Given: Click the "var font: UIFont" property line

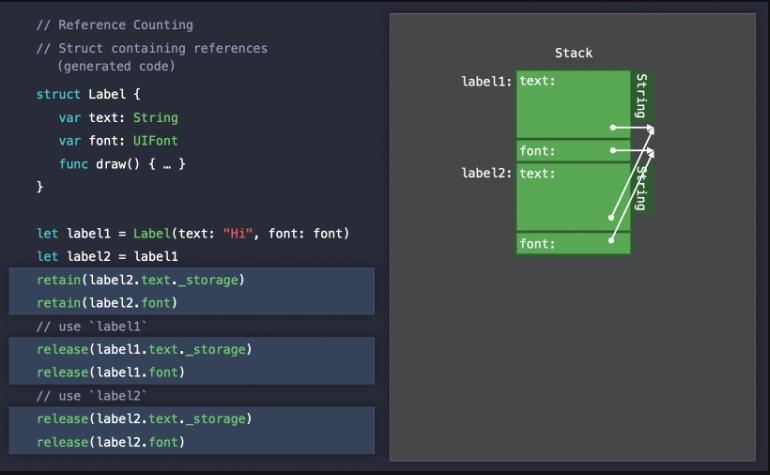Looking at the screenshot, I should tap(117, 141).
